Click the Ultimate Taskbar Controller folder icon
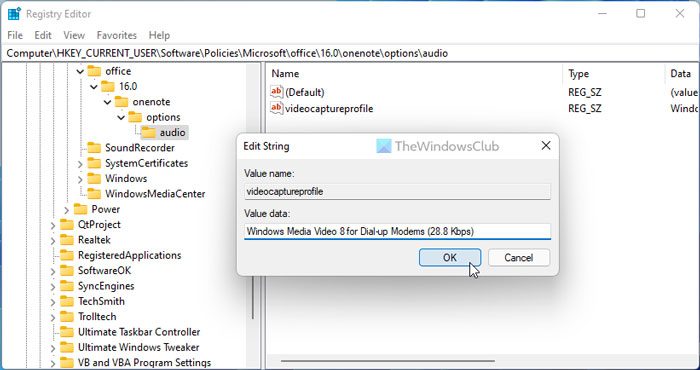Viewport: 700px width, 370px height. pyautogui.click(x=67, y=332)
